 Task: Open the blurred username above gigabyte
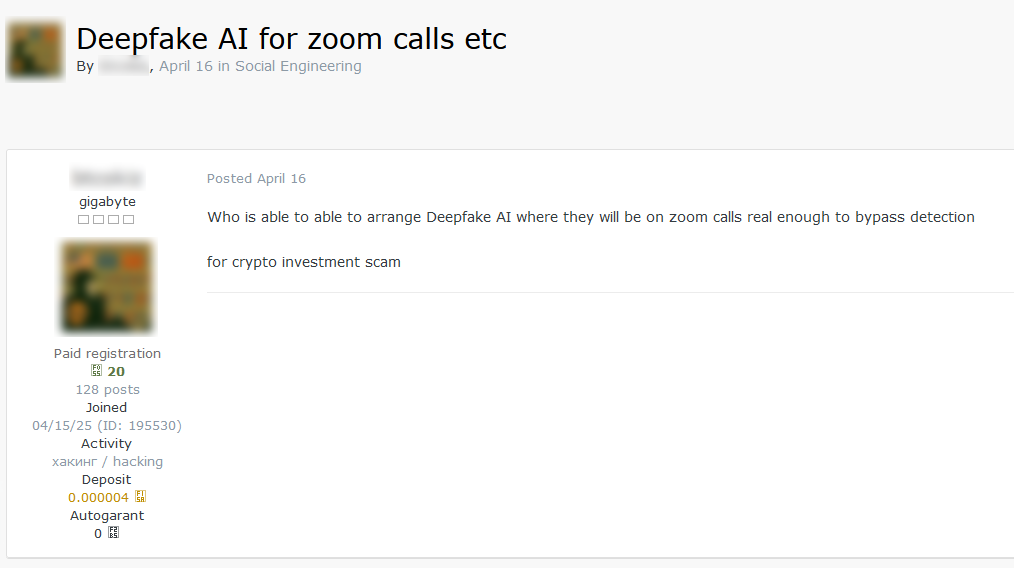click(107, 178)
